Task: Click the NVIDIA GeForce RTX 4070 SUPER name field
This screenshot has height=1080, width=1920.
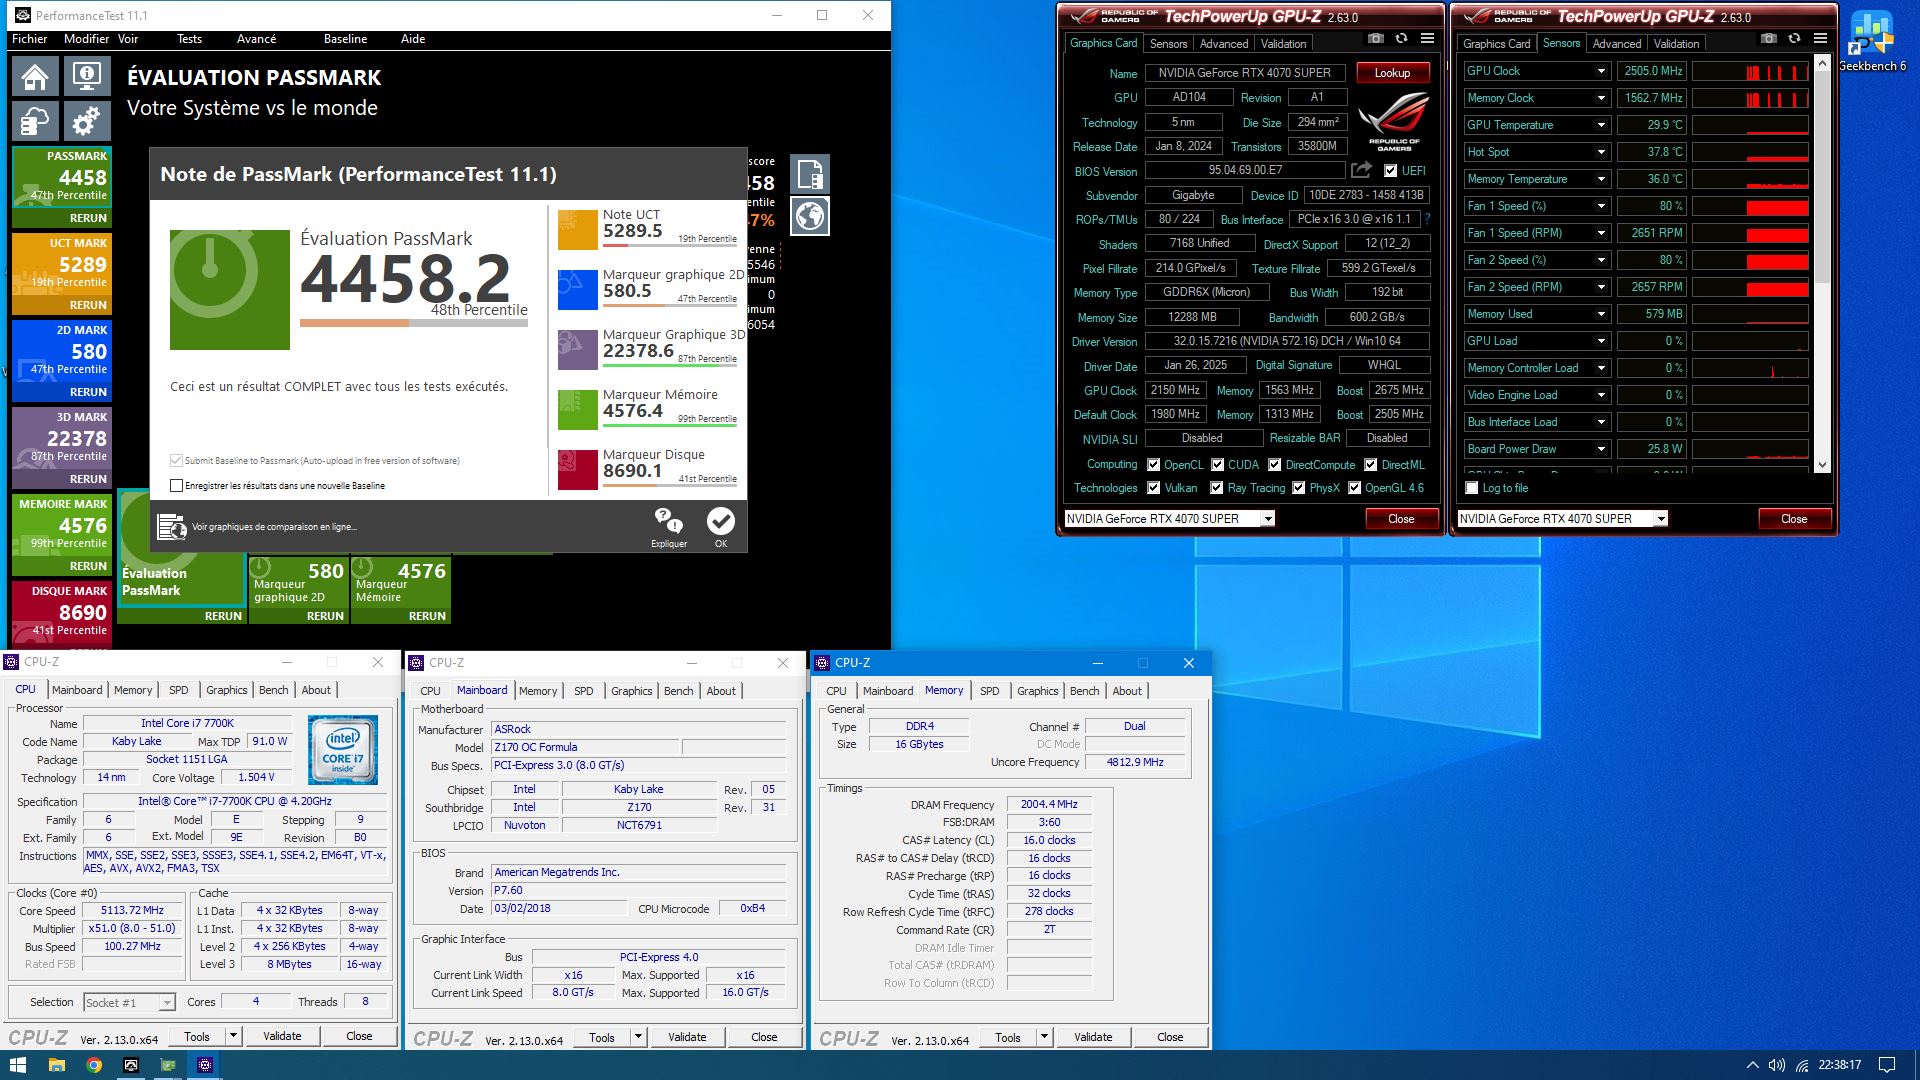Action: (x=1244, y=73)
